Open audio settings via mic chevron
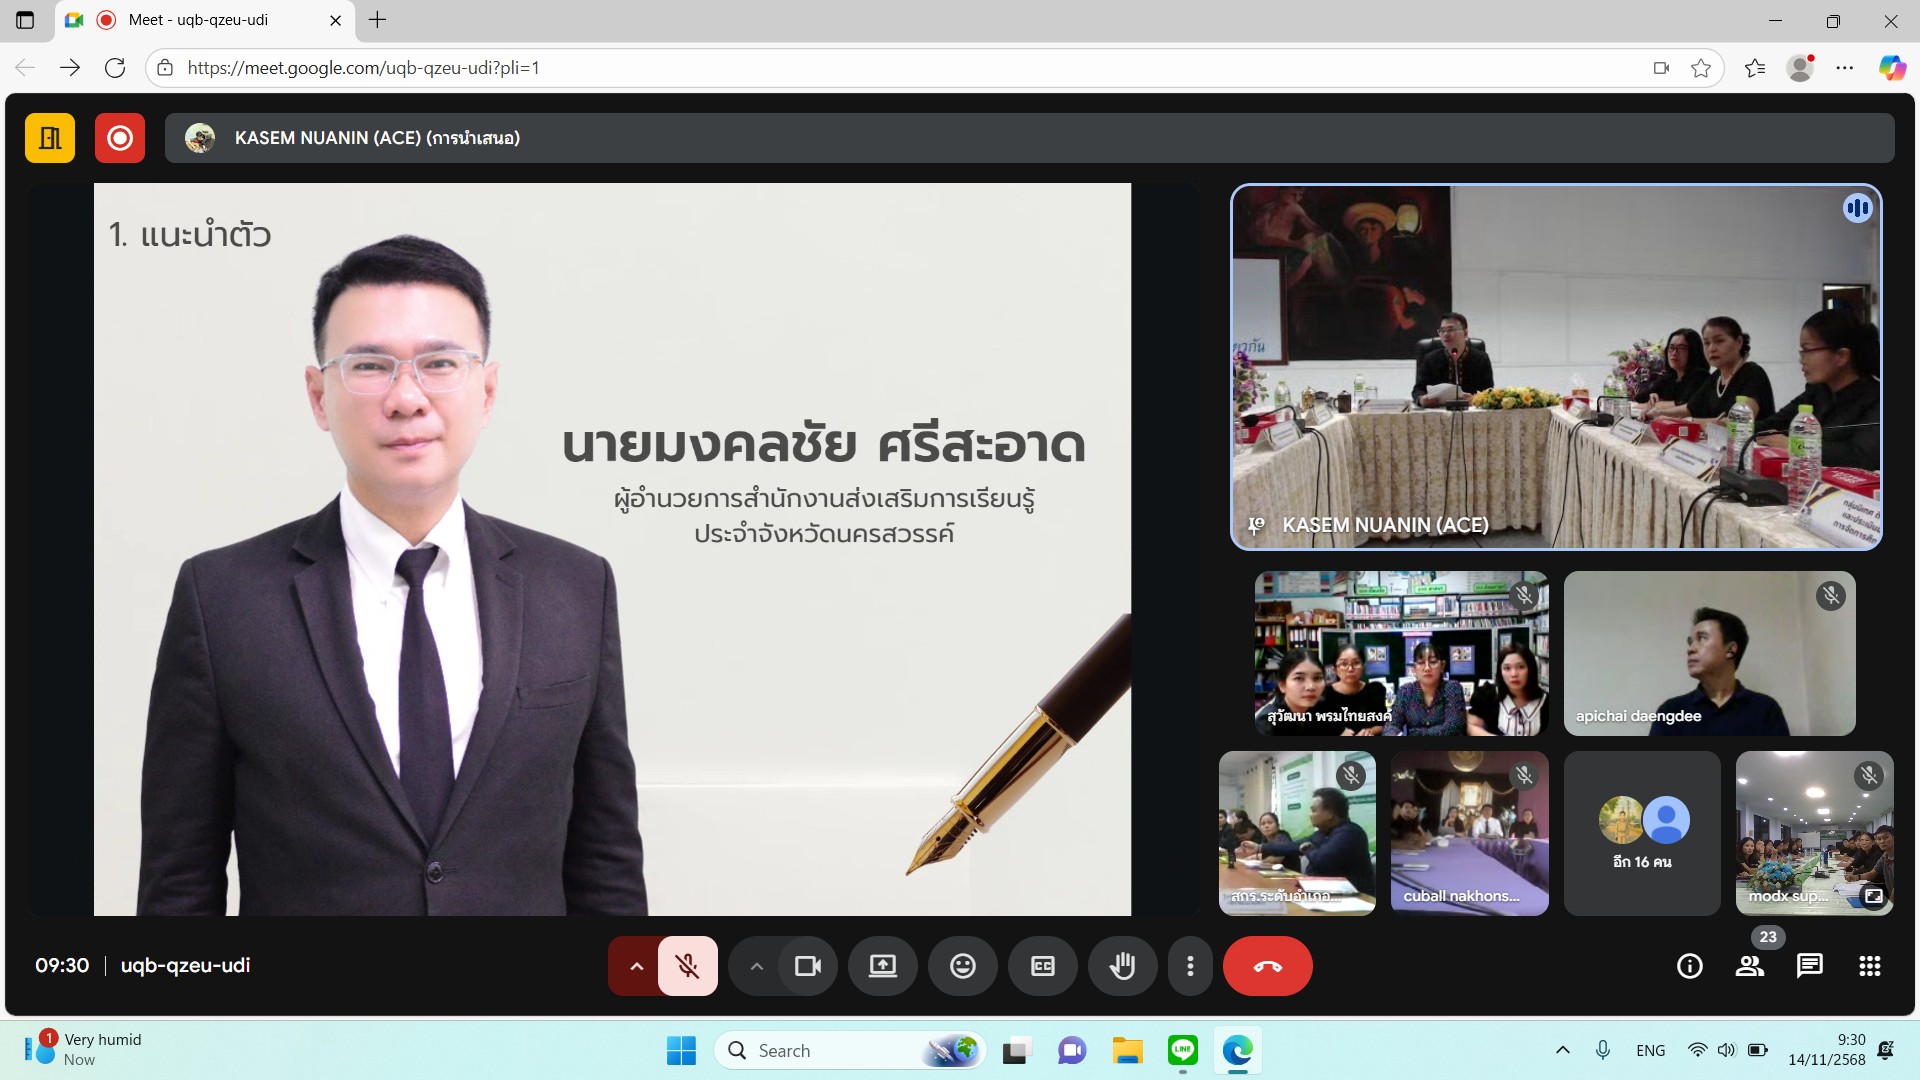 (637, 966)
